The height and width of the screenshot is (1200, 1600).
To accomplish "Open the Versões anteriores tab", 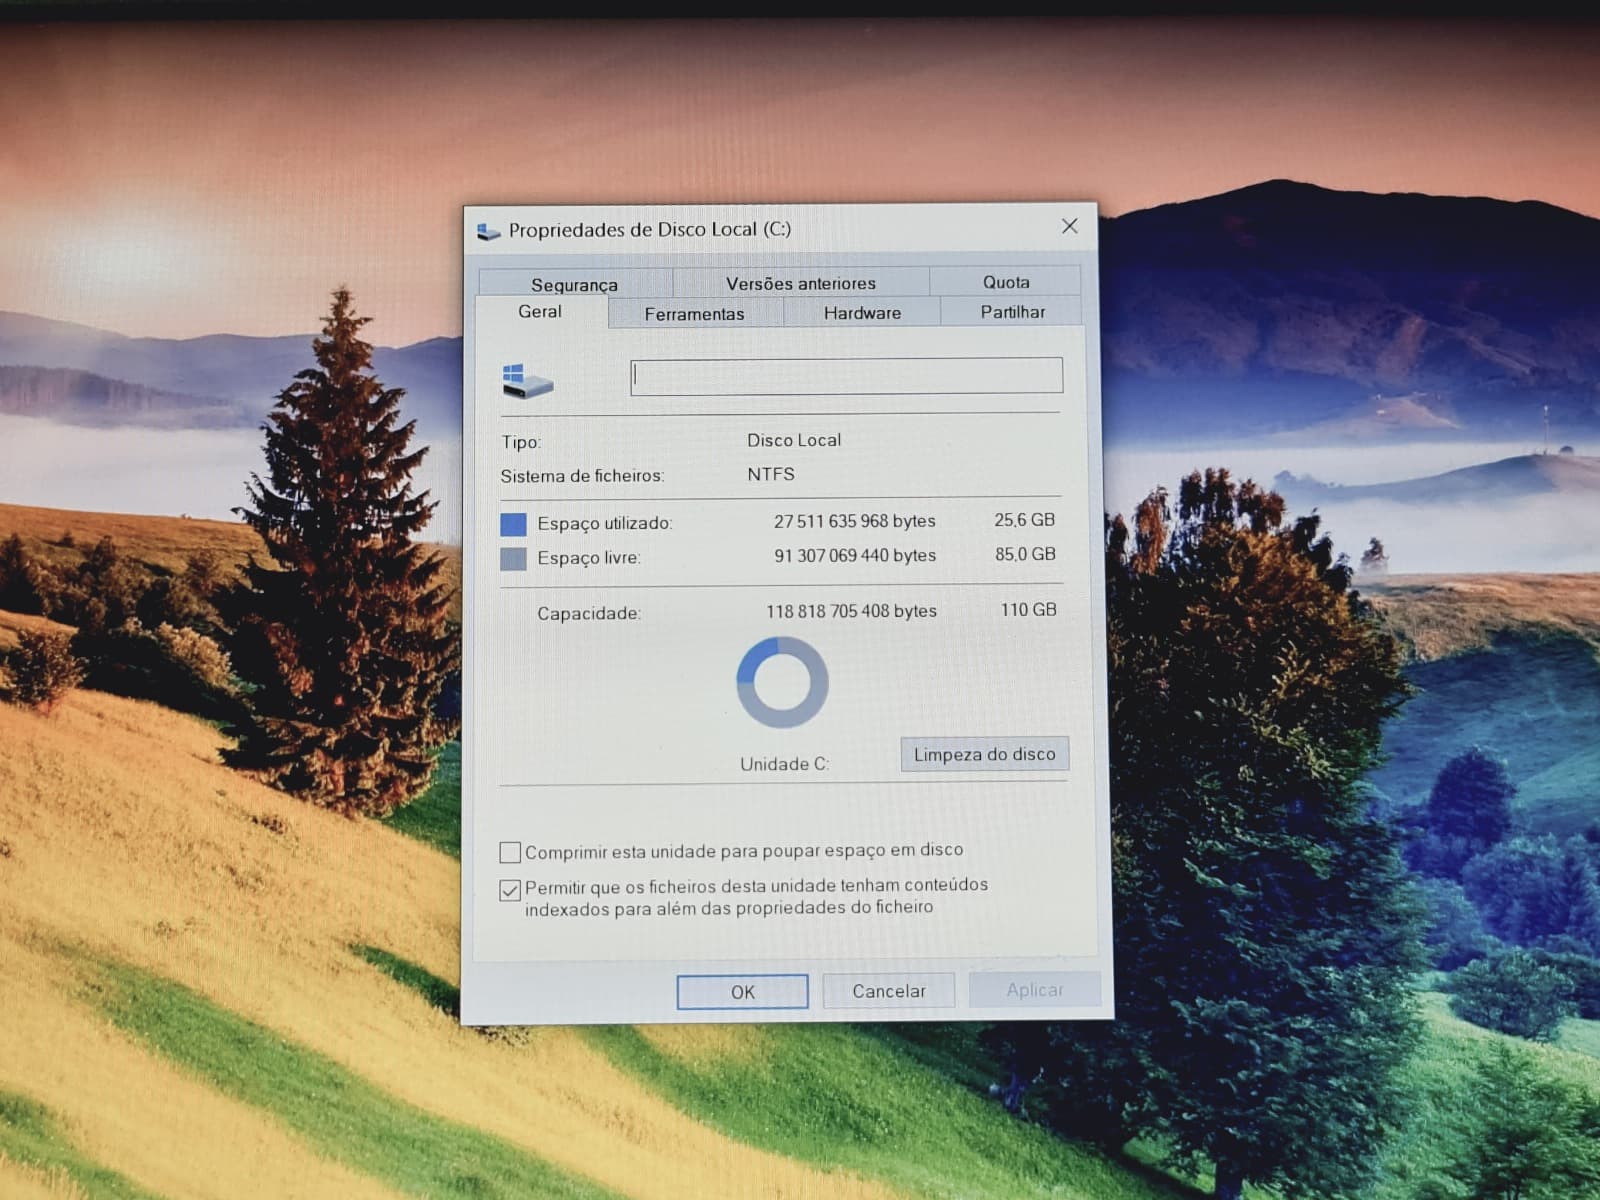I will pyautogui.click(x=801, y=283).
